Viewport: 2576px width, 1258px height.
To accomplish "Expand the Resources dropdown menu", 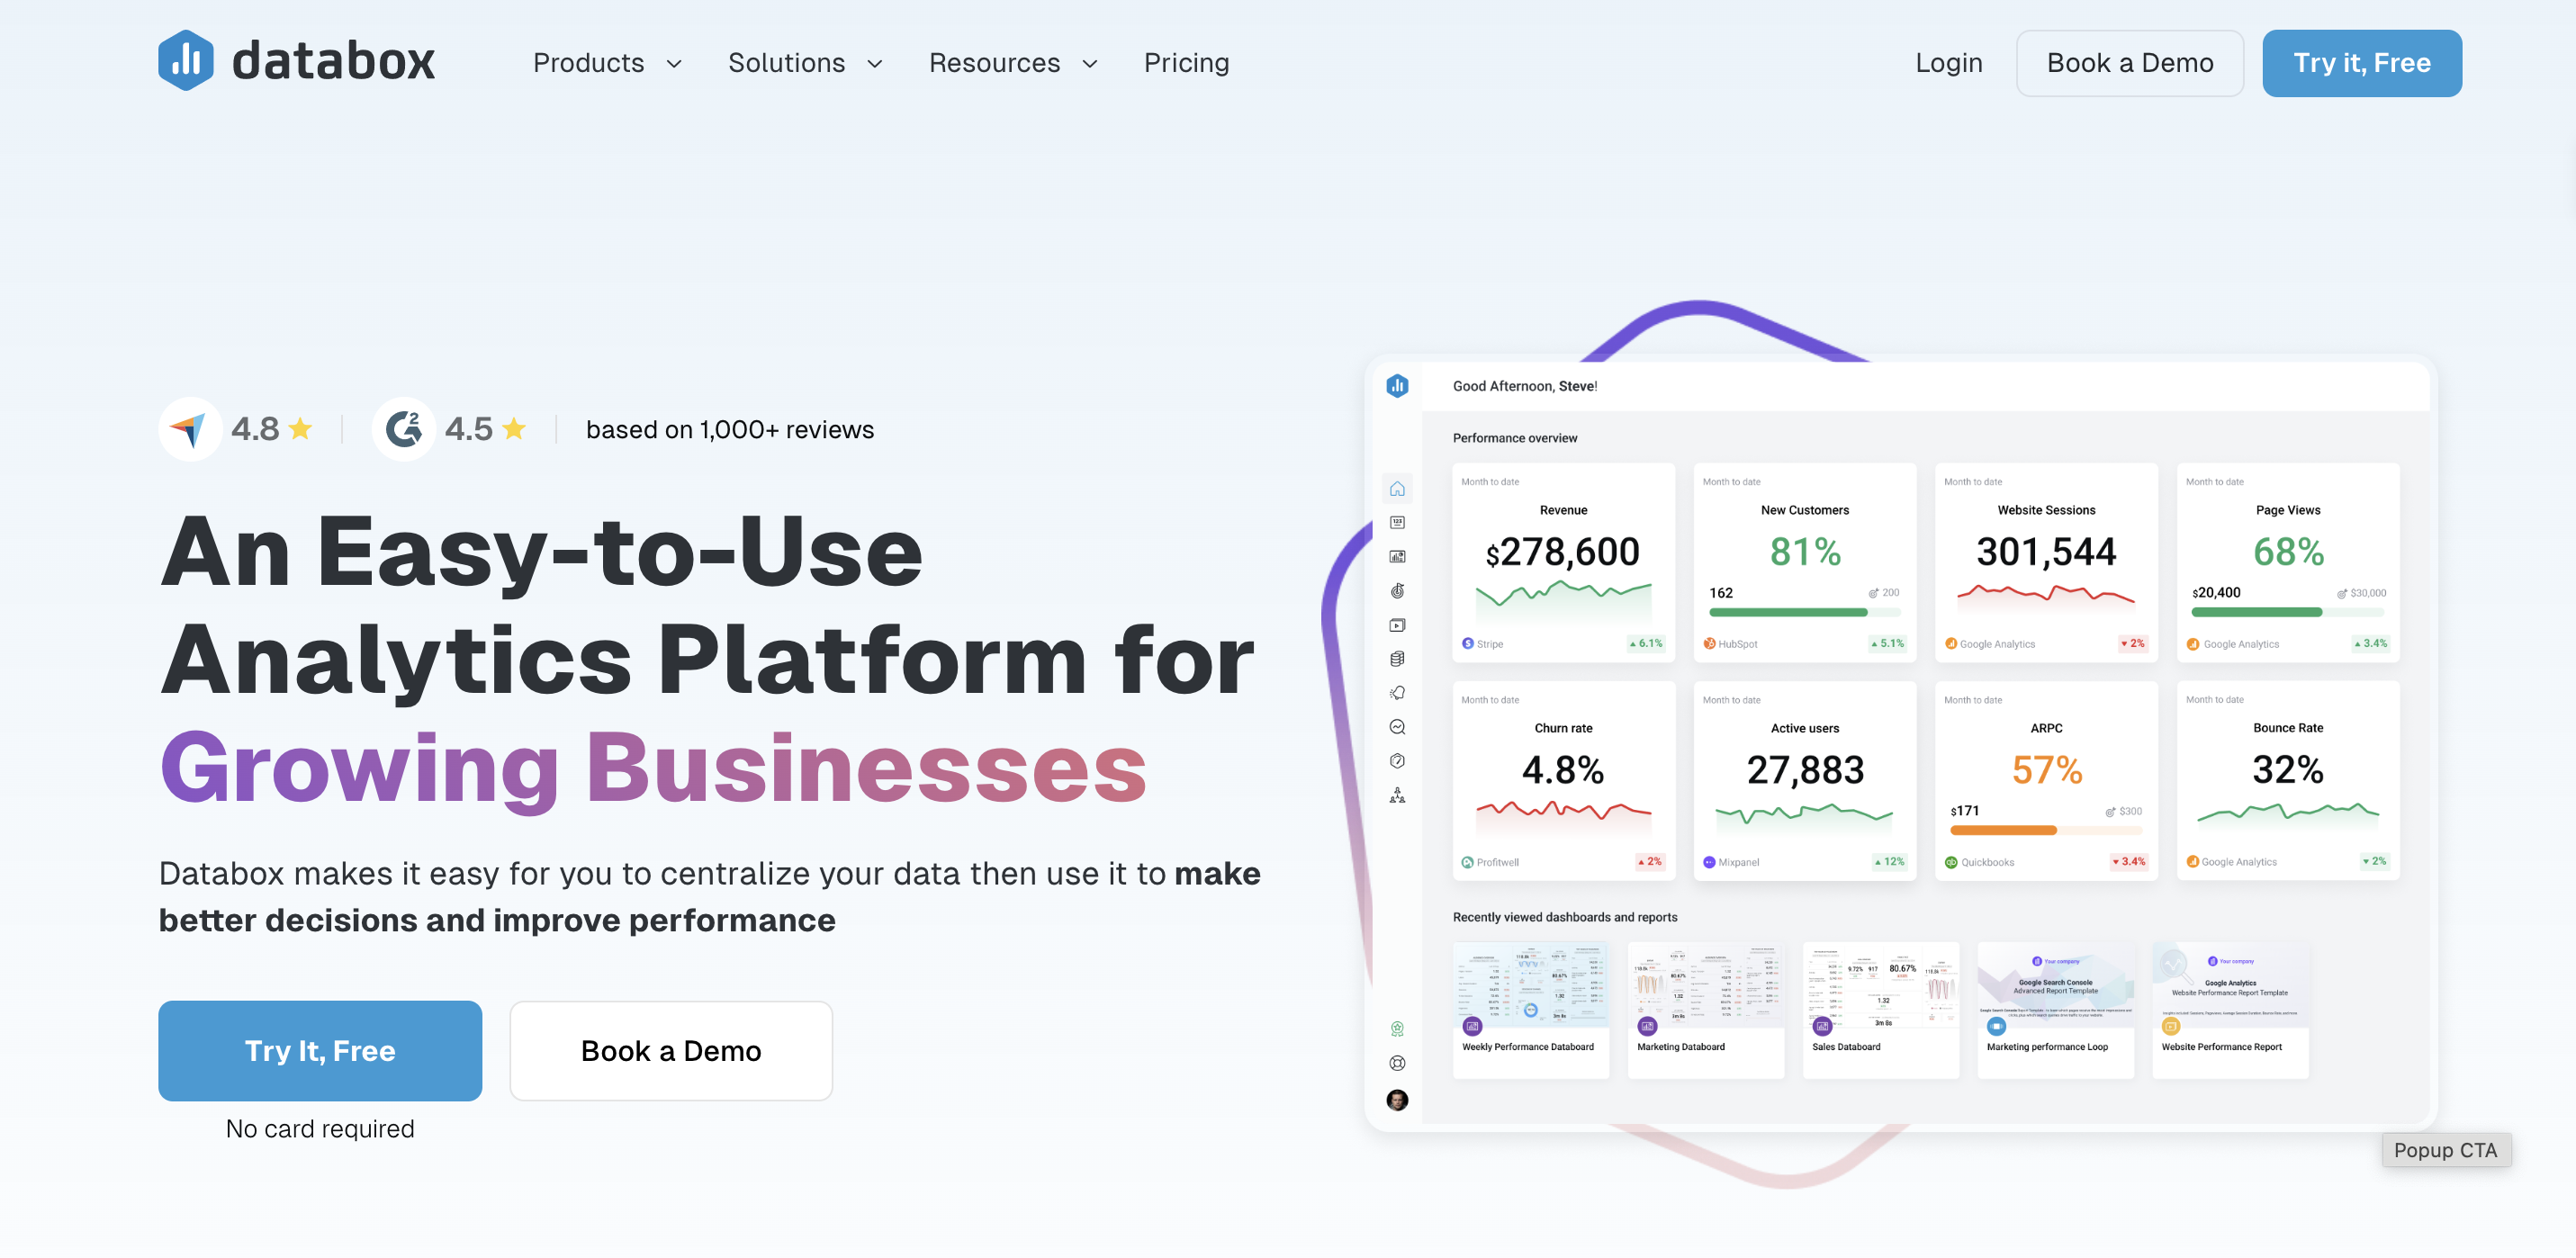I will [1013, 63].
